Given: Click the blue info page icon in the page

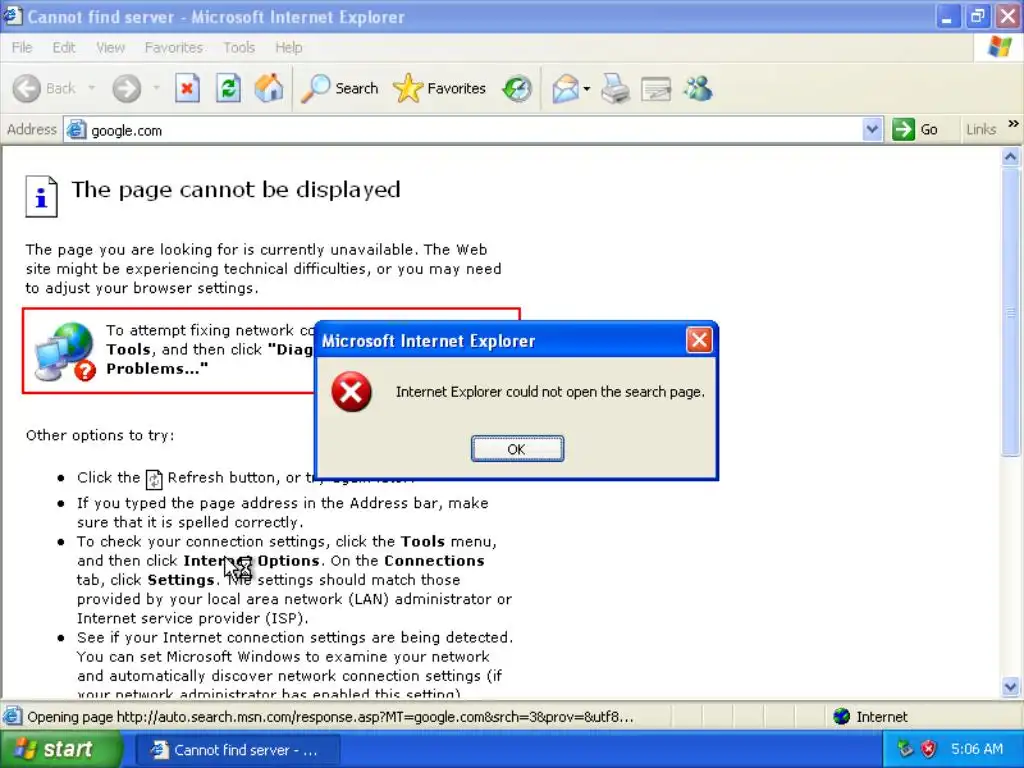Looking at the screenshot, I should 41,196.
